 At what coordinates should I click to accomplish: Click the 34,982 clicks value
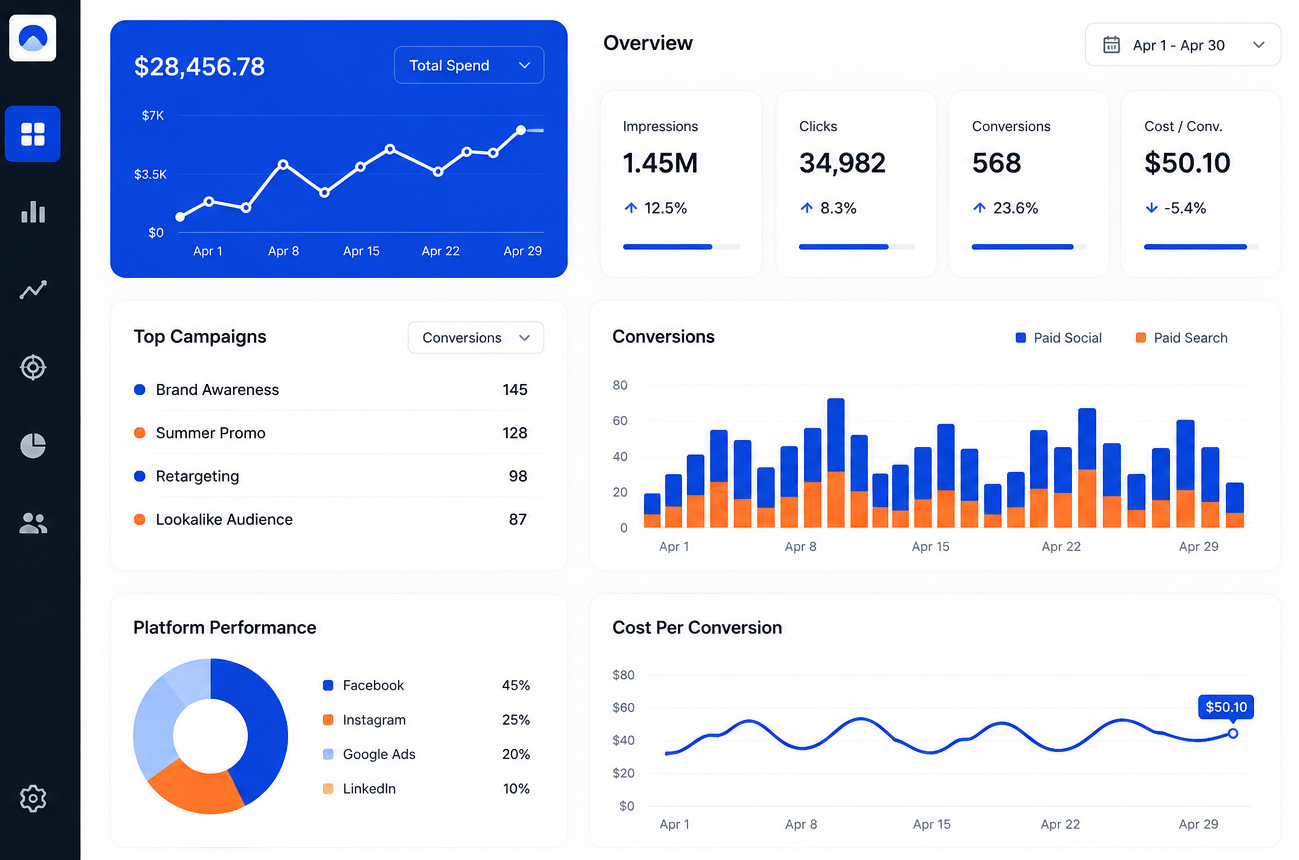pos(843,163)
